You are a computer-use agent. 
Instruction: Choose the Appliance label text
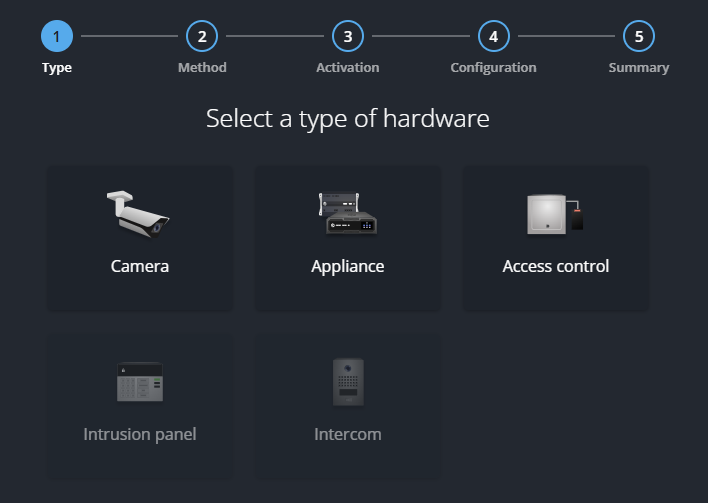pyautogui.click(x=347, y=266)
